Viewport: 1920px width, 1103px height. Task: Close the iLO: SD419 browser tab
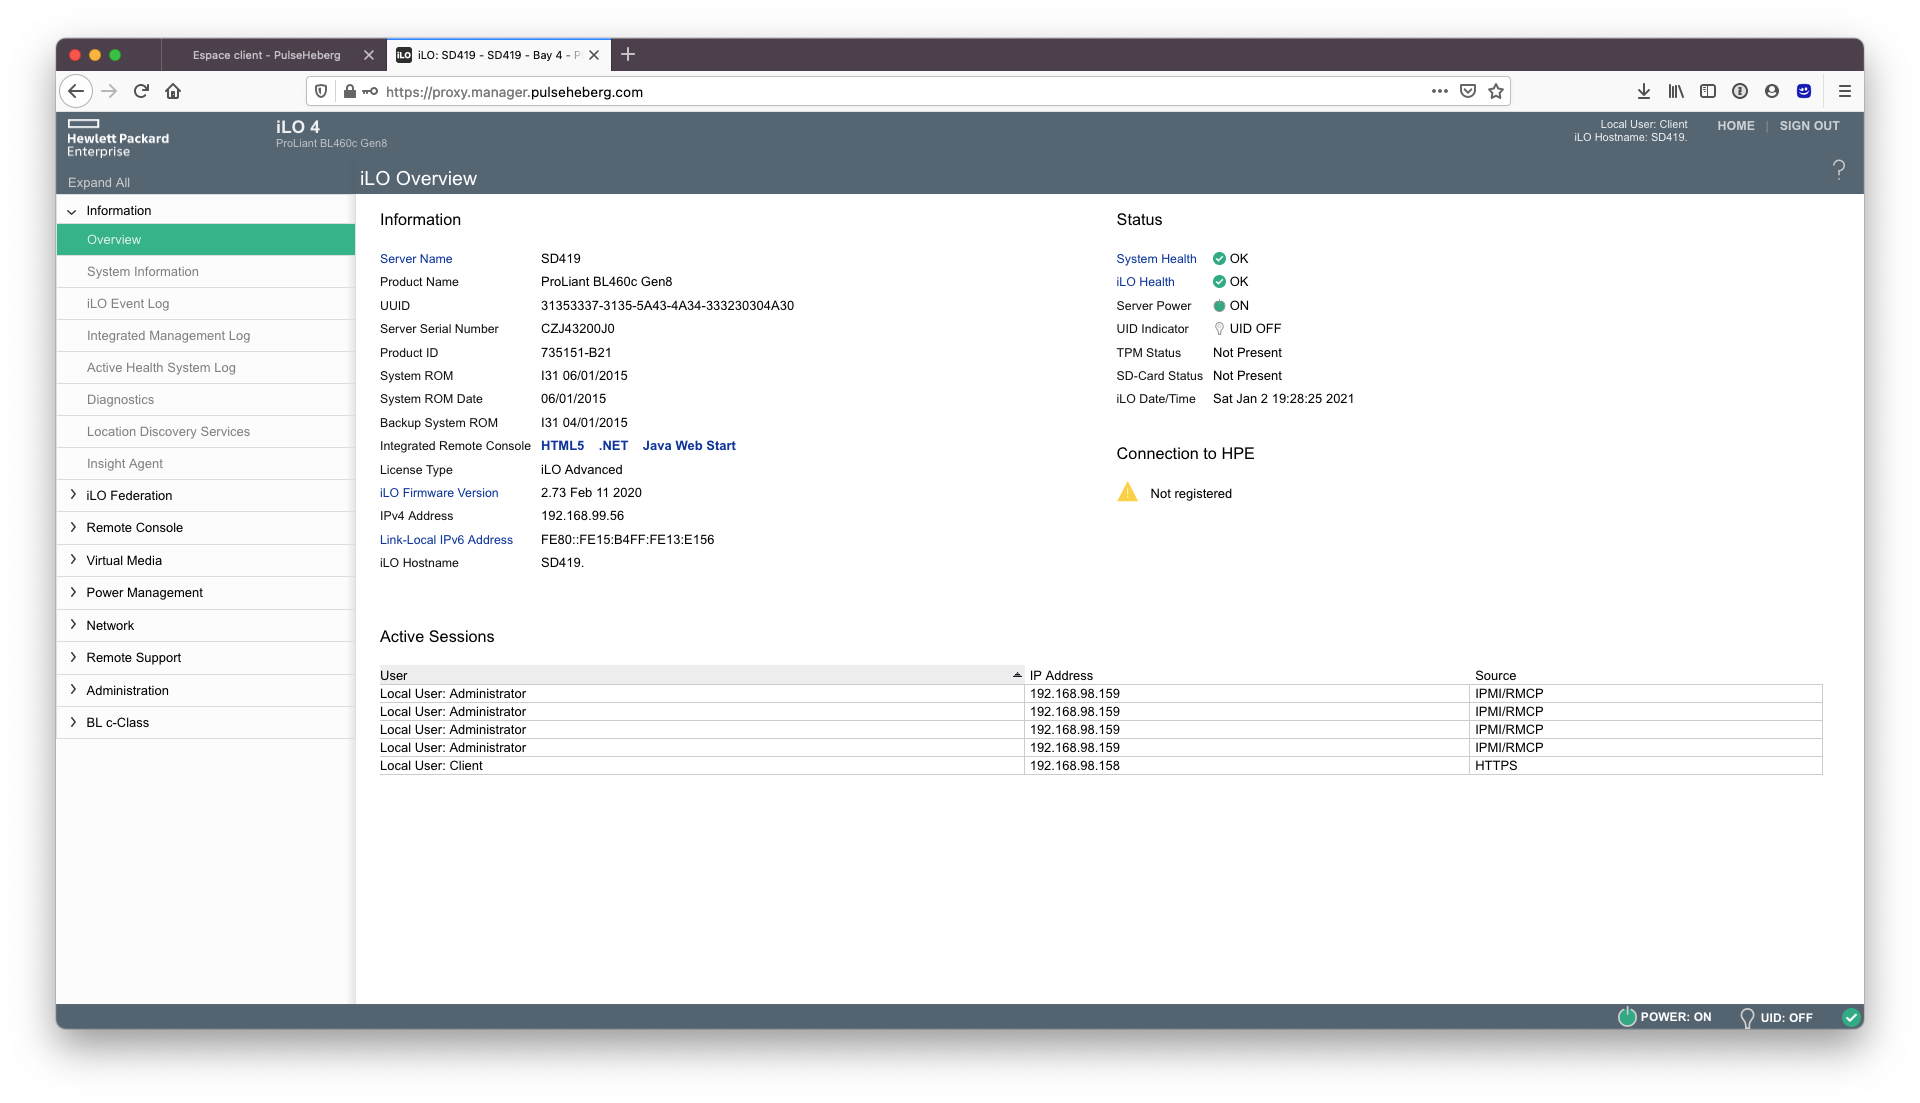tap(594, 55)
